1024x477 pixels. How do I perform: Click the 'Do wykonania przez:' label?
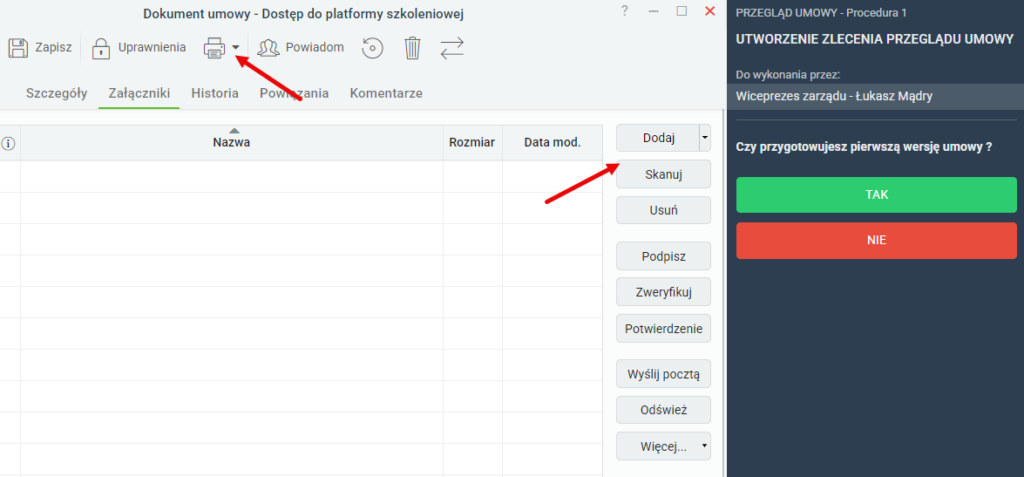(x=788, y=74)
